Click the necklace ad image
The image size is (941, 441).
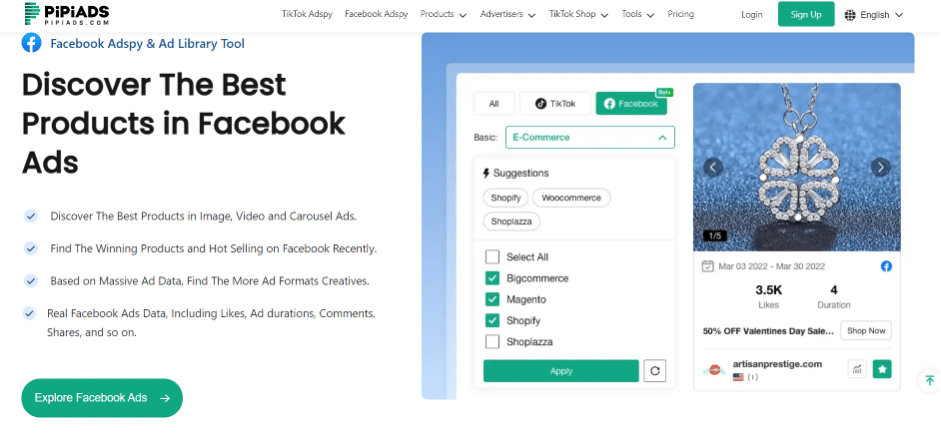(x=797, y=167)
